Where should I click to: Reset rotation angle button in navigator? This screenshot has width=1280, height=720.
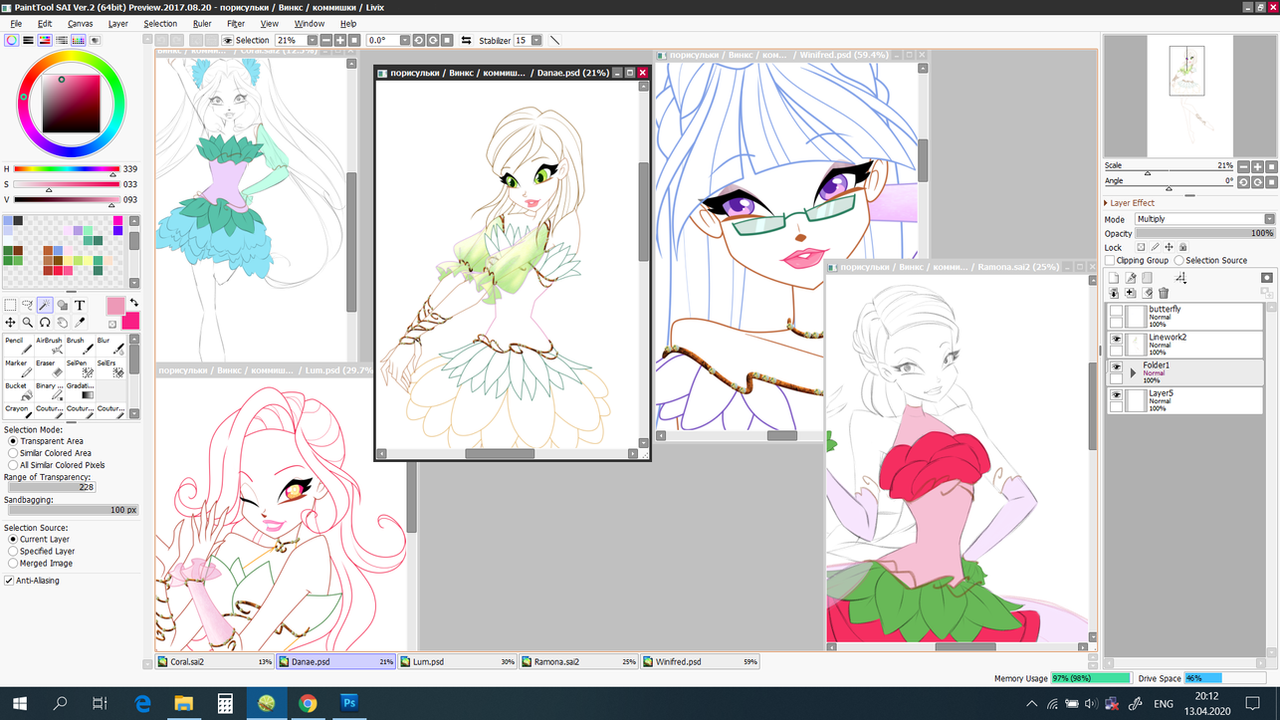click(x=1270, y=181)
